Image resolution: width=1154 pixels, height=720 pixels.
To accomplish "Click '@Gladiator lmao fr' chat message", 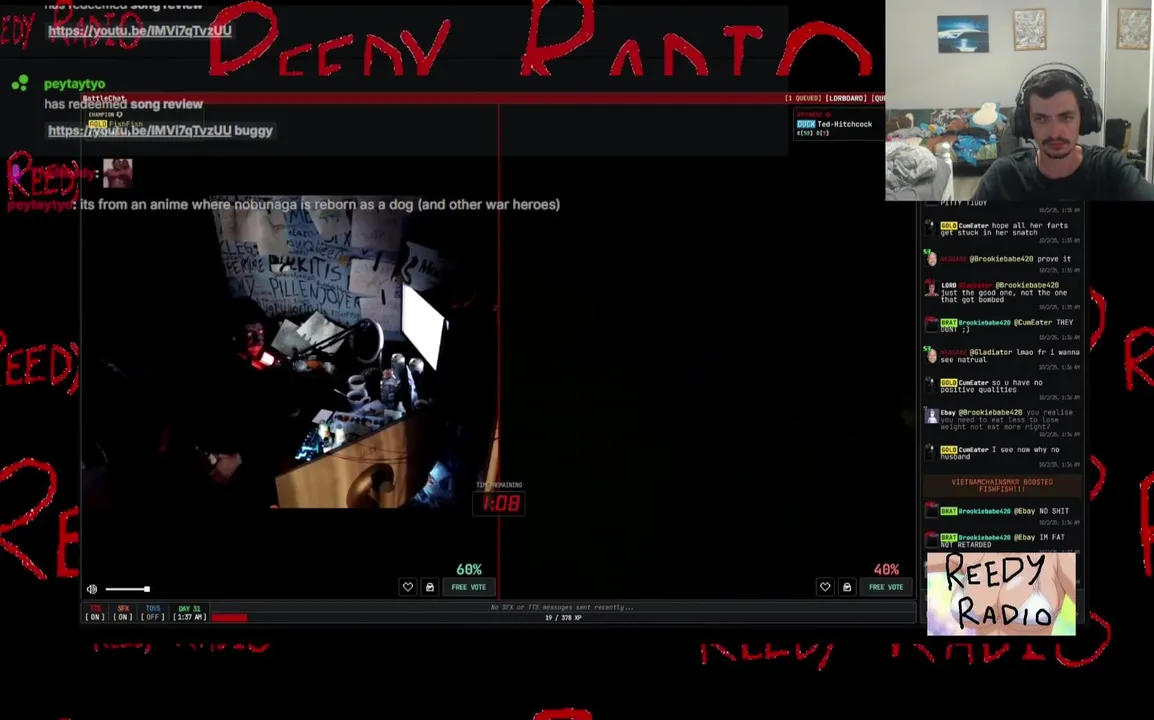I will click(x=1002, y=357).
